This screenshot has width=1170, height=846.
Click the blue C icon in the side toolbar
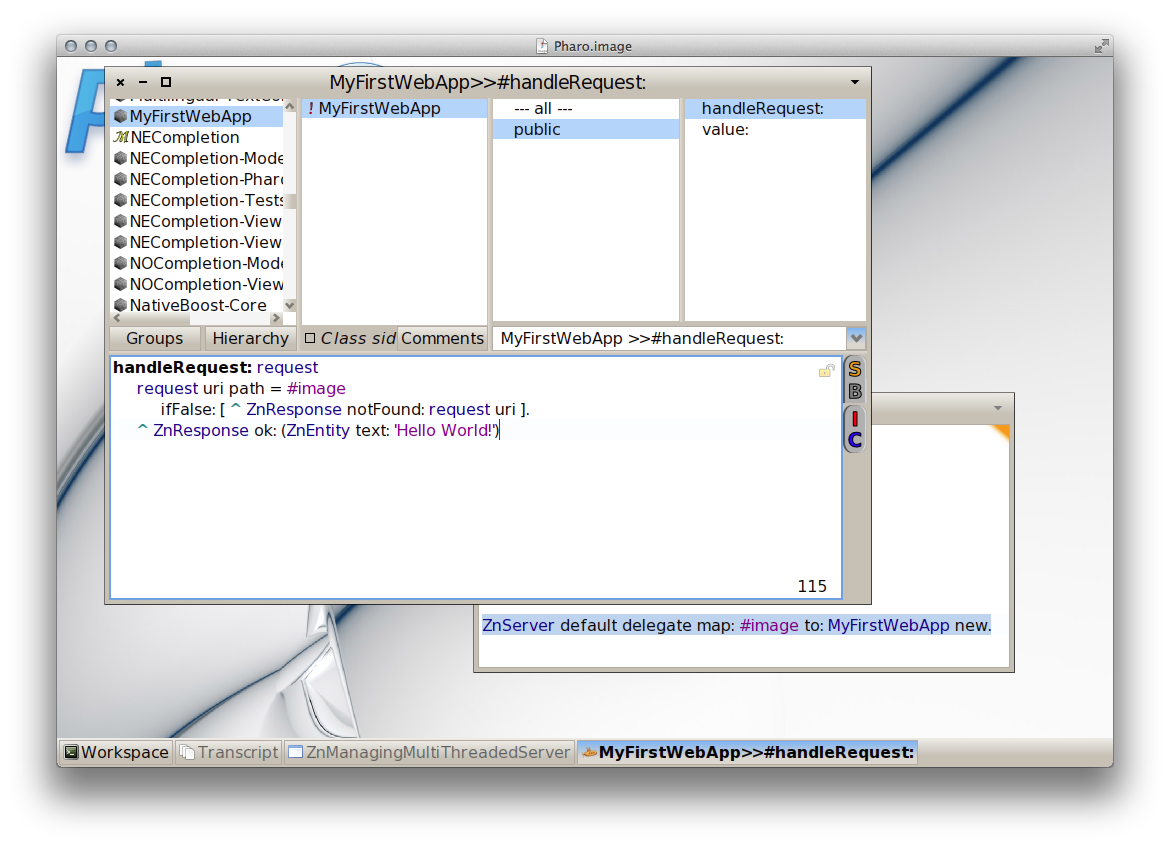855,440
